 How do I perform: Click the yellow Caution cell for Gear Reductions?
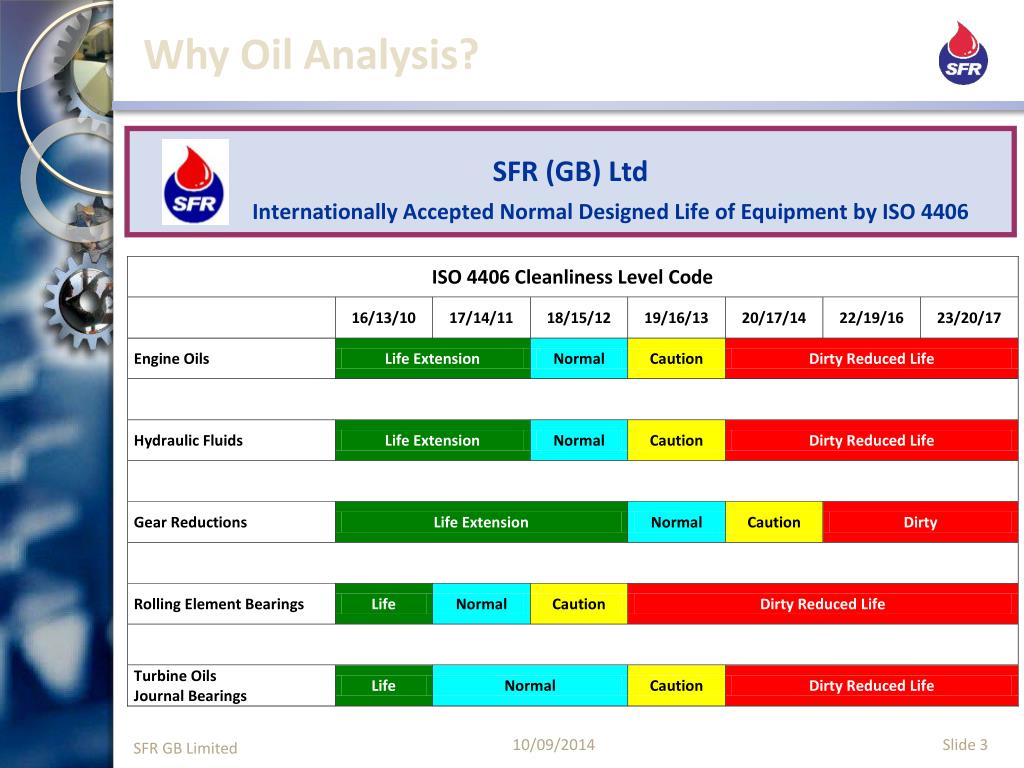click(774, 522)
